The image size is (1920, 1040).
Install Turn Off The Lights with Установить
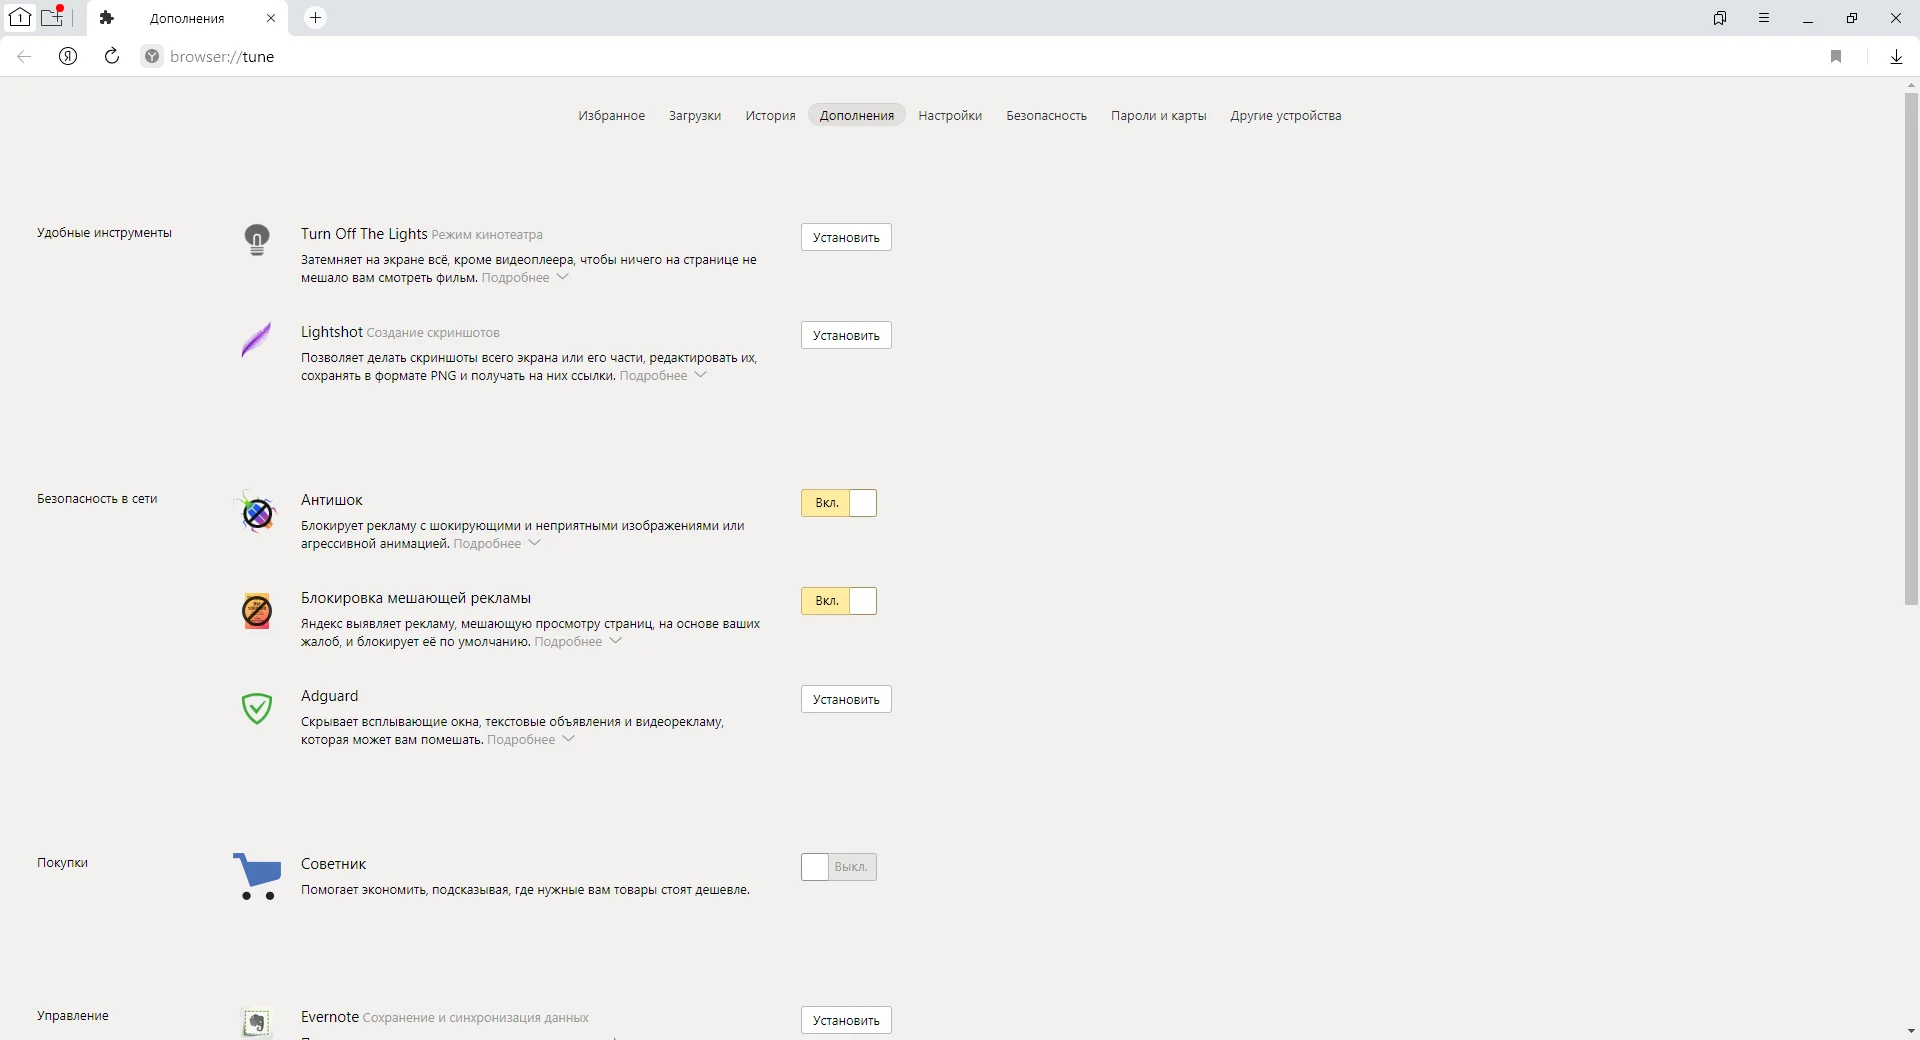tap(846, 237)
